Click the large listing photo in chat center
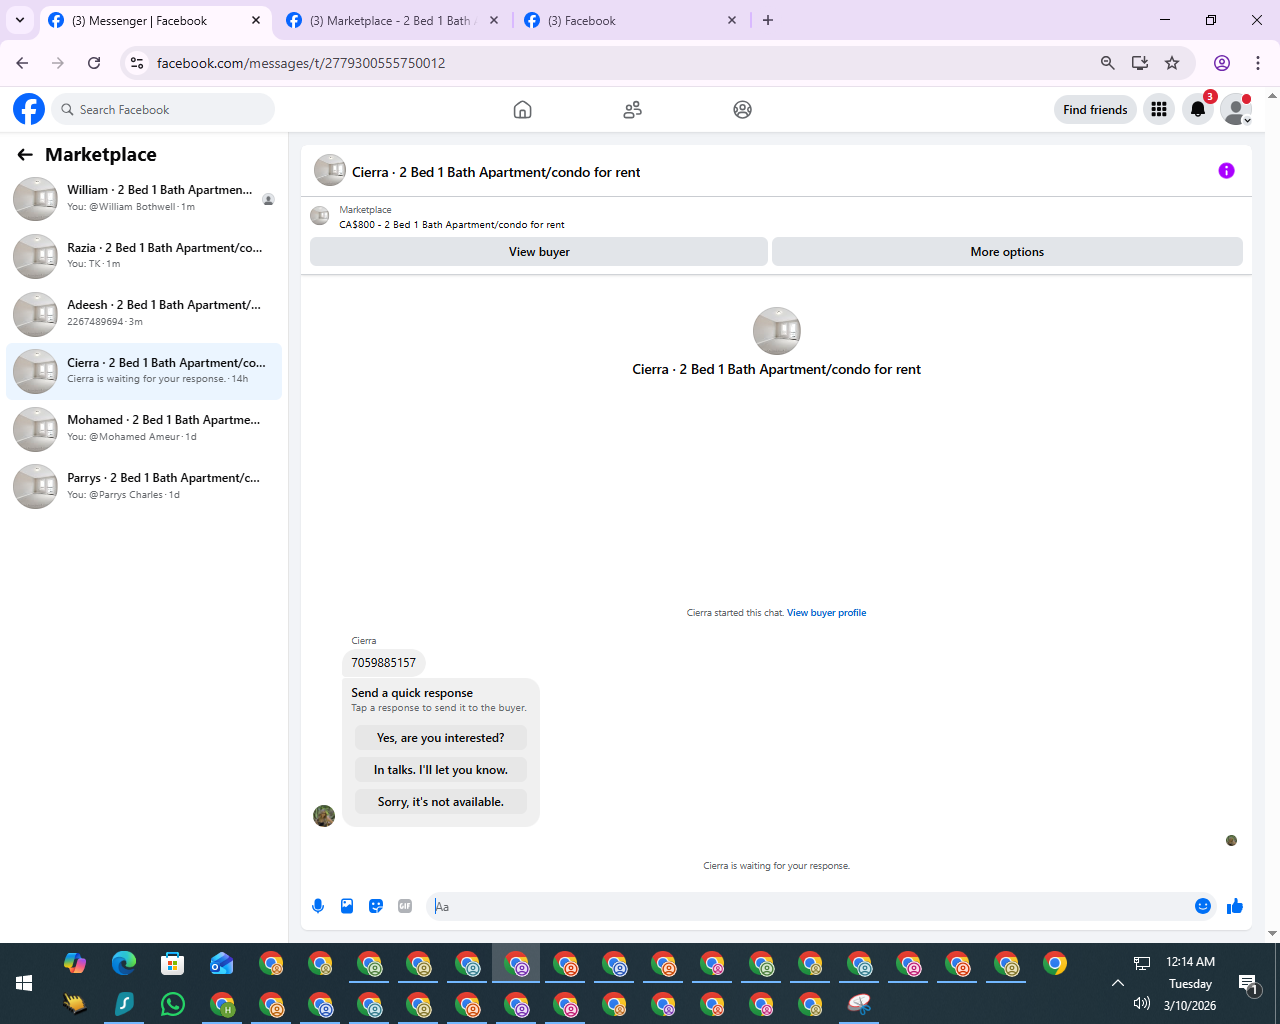 click(x=777, y=331)
